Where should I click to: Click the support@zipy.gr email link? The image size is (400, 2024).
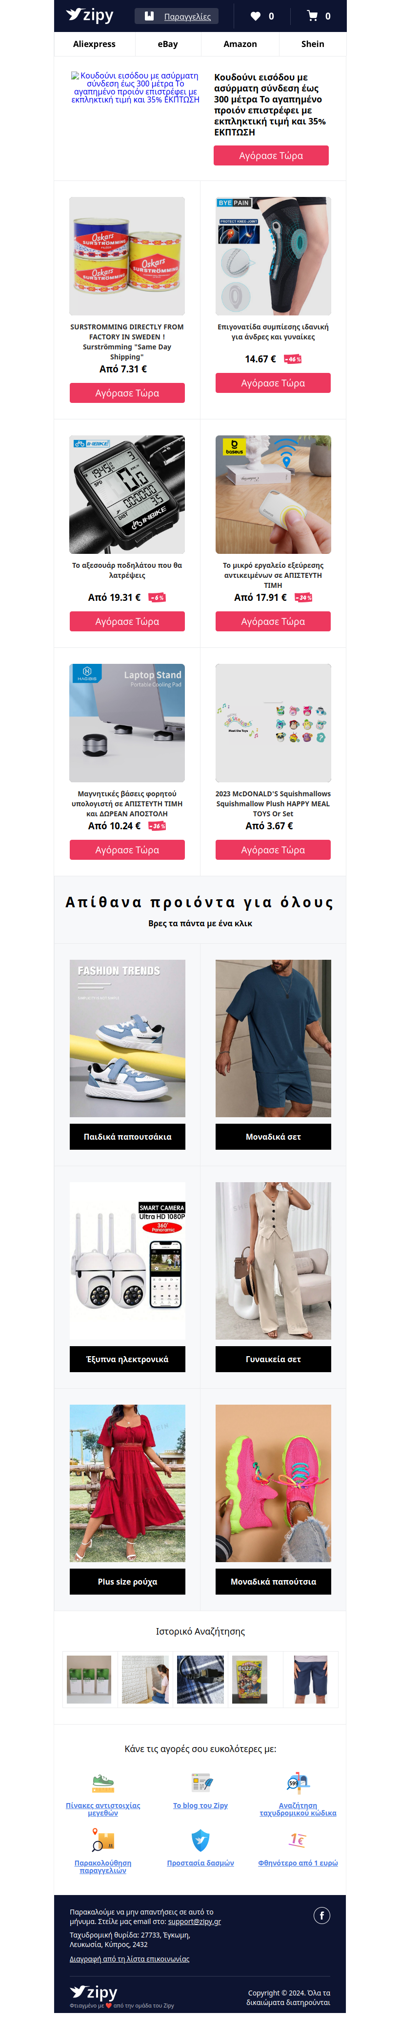coord(194,1921)
